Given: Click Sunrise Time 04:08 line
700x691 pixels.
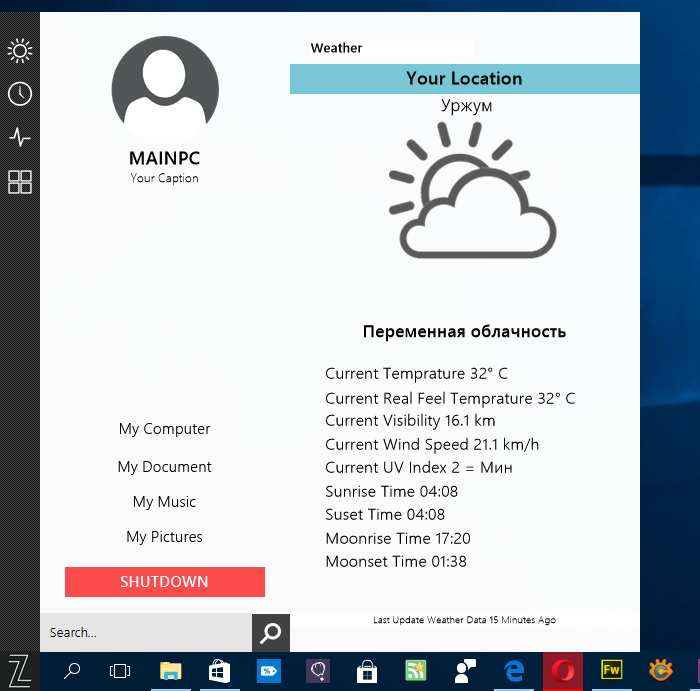Looking at the screenshot, I should [x=392, y=491].
